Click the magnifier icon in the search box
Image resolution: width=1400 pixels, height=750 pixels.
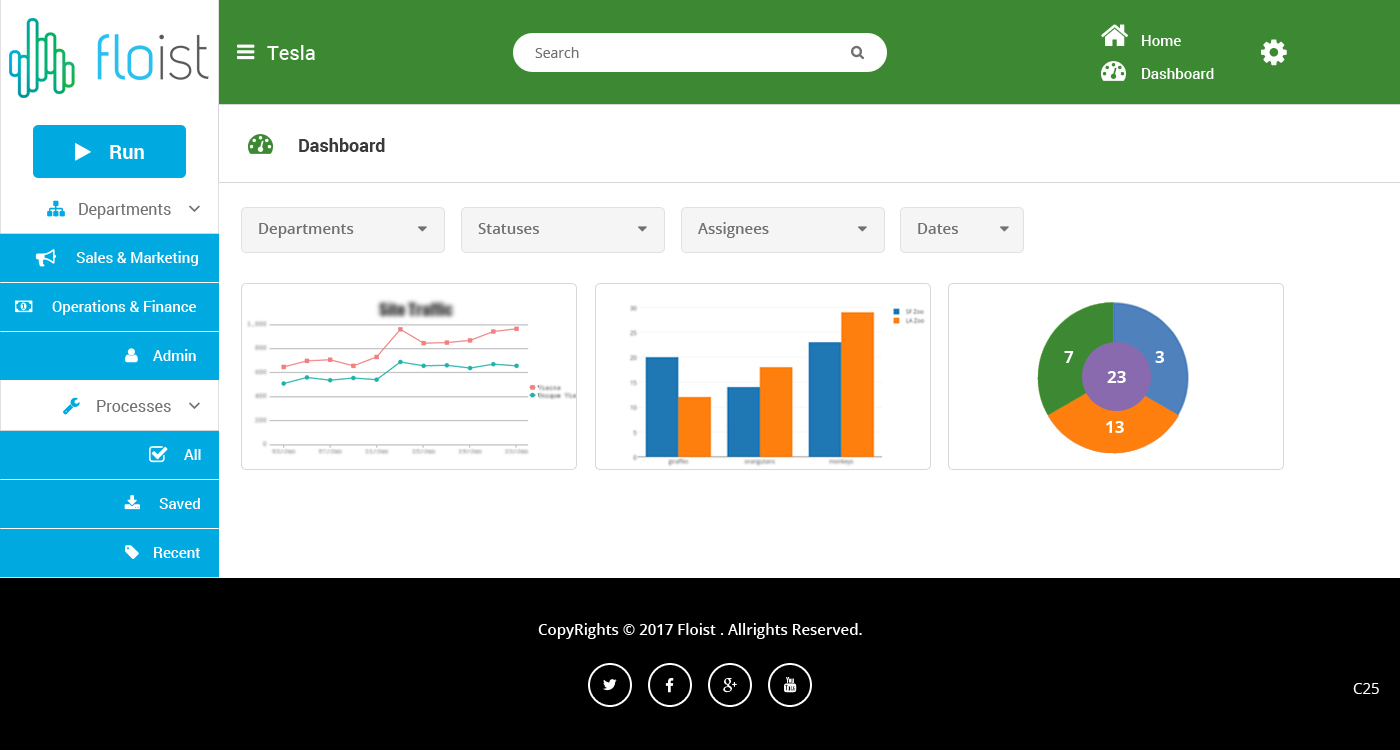[857, 53]
